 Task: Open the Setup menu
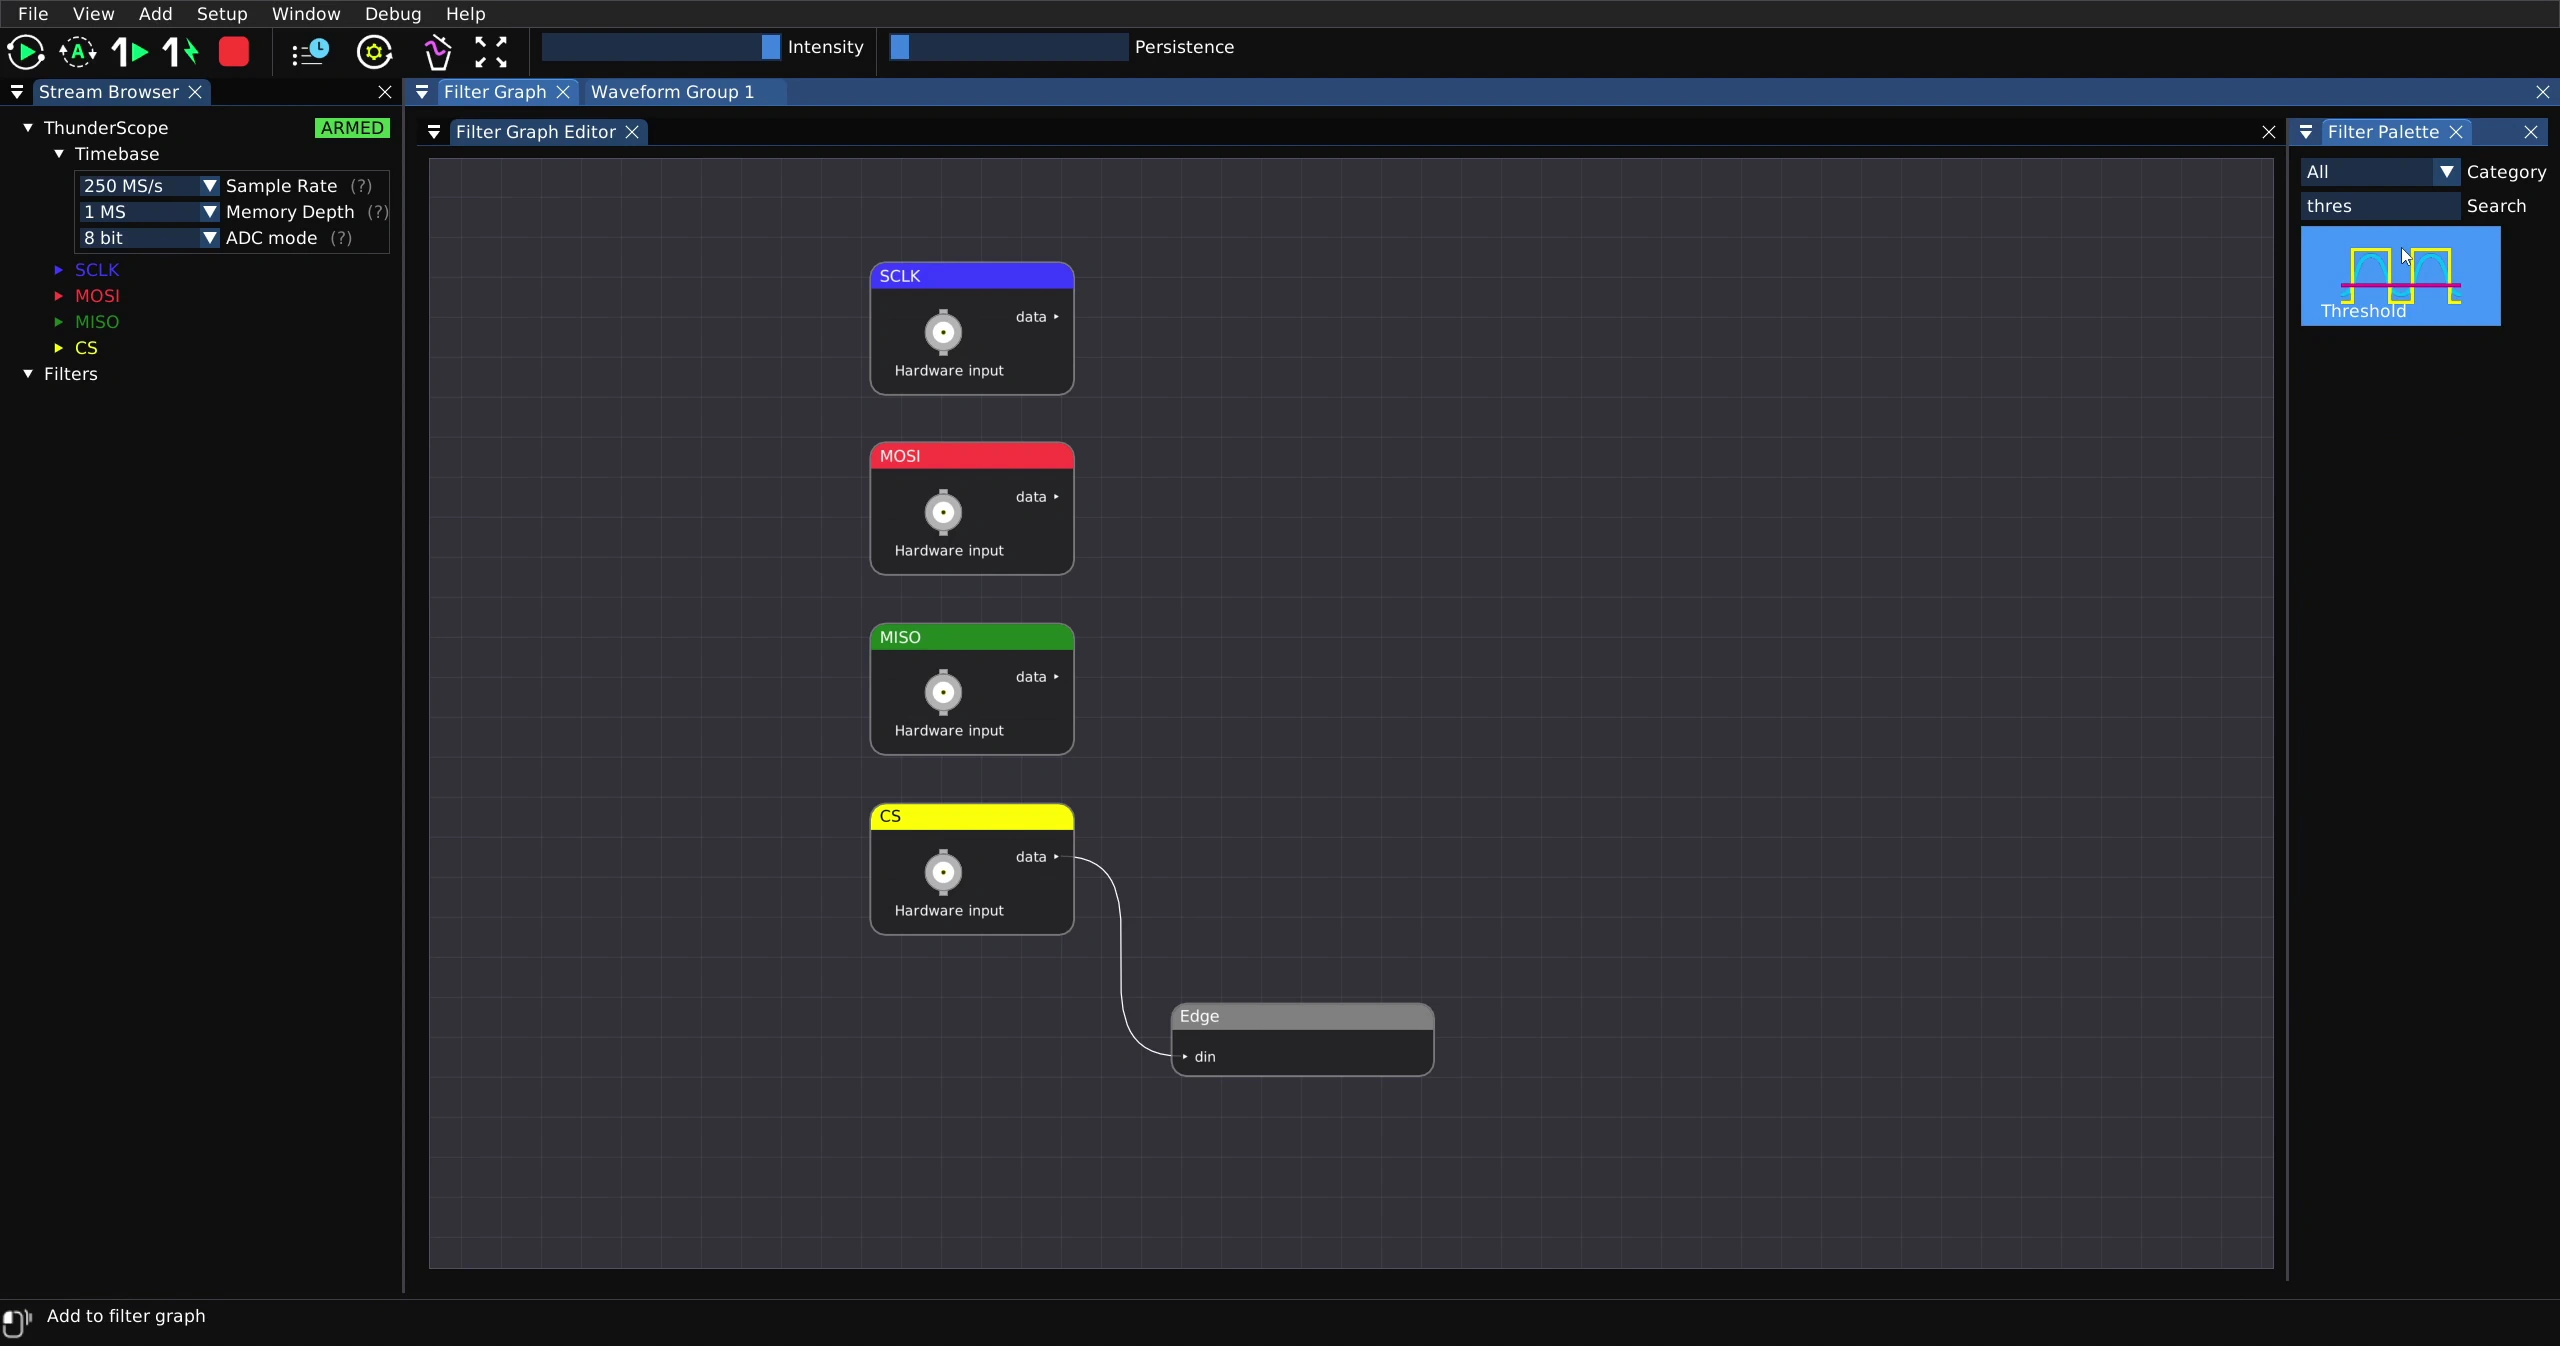click(x=222, y=14)
